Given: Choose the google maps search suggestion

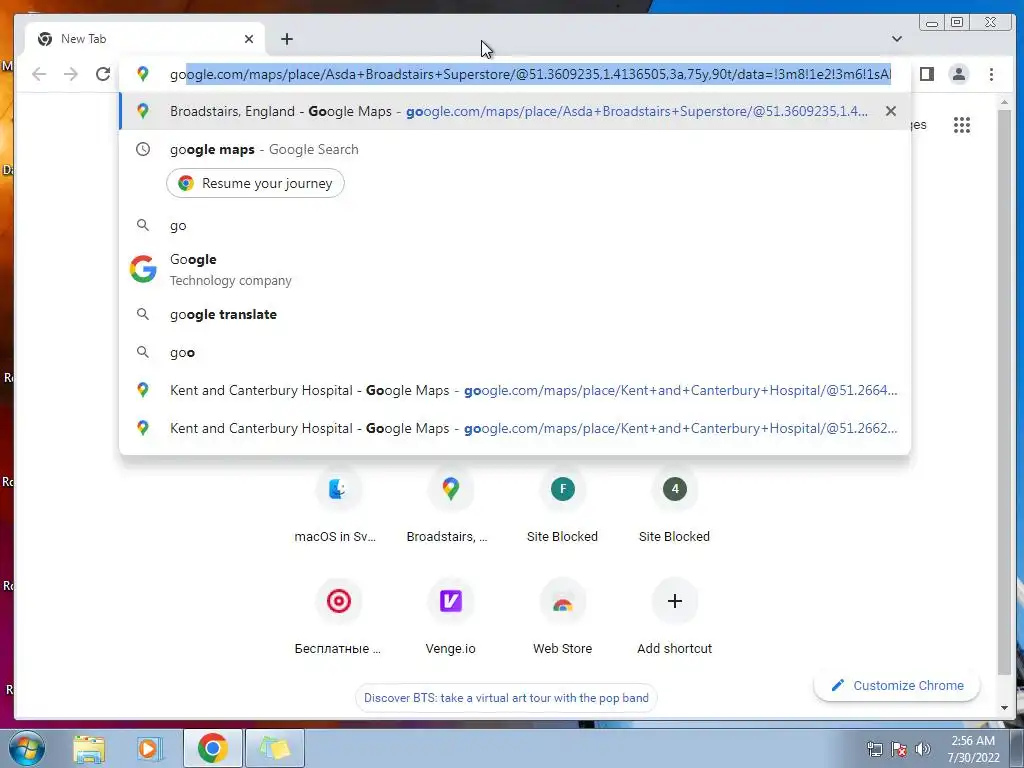Looking at the screenshot, I should (515, 149).
